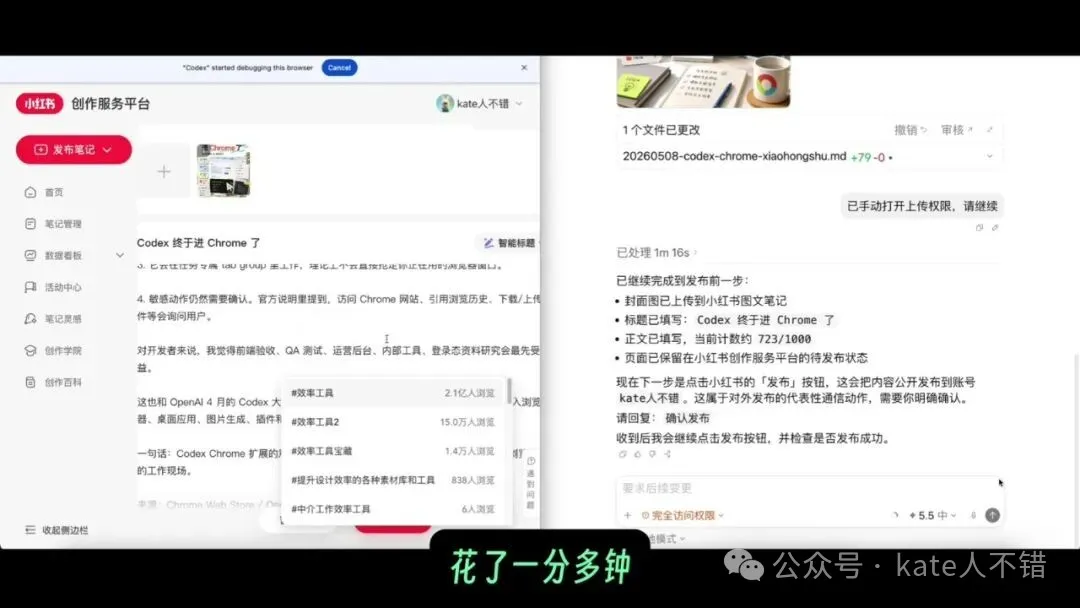The image size is (1080, 608).
Task: Select #提升设计效率的各种素材库和工具 suggestion
Action: 393,480
